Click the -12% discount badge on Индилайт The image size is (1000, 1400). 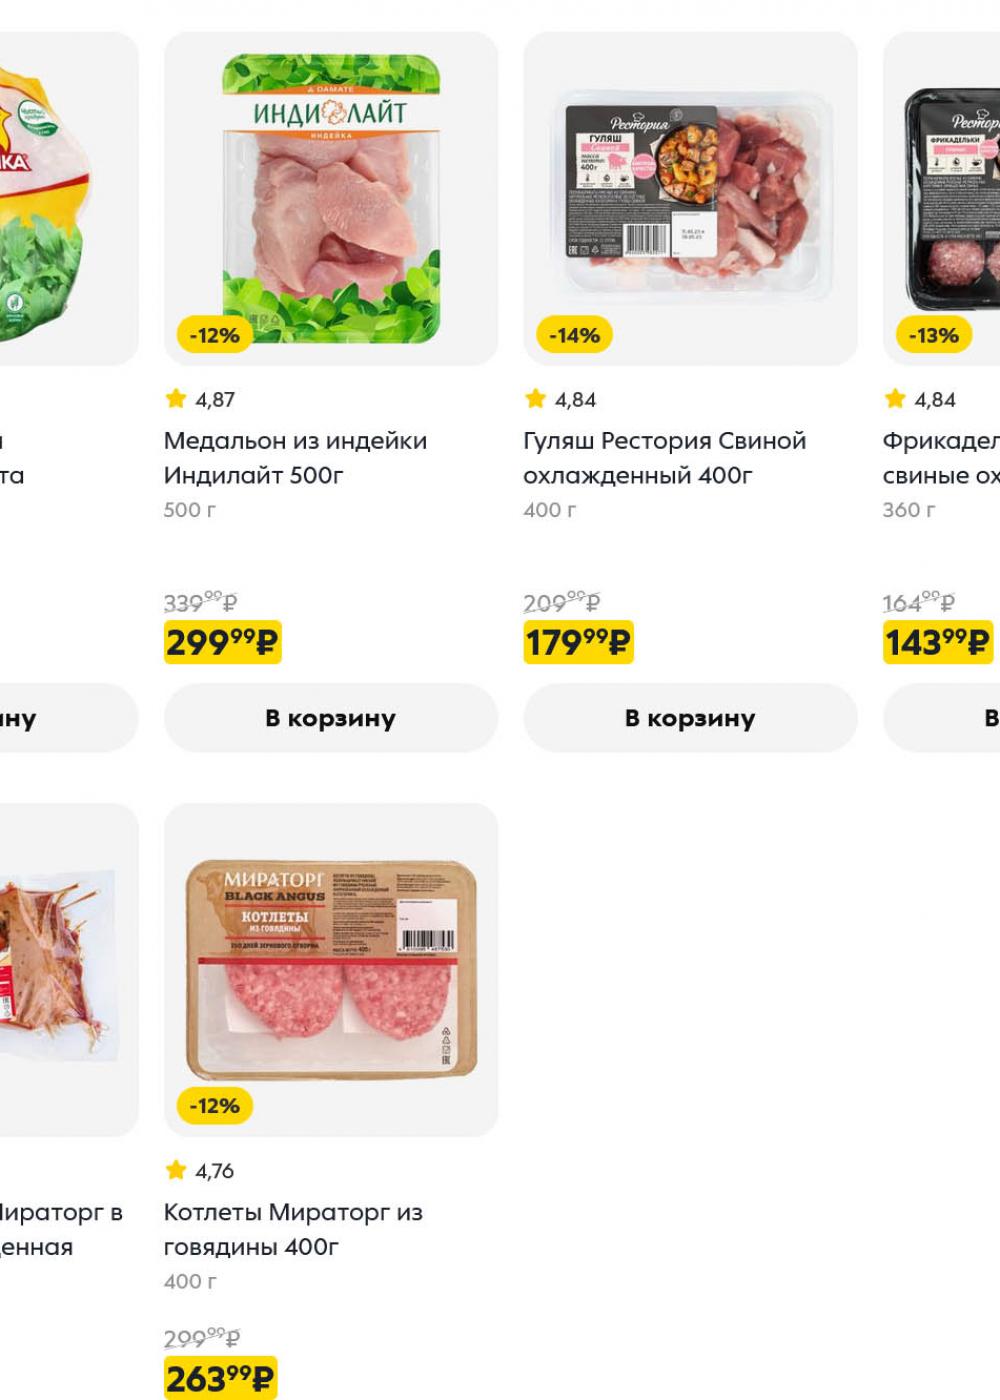pyautogui.click(x=215, y=336)
